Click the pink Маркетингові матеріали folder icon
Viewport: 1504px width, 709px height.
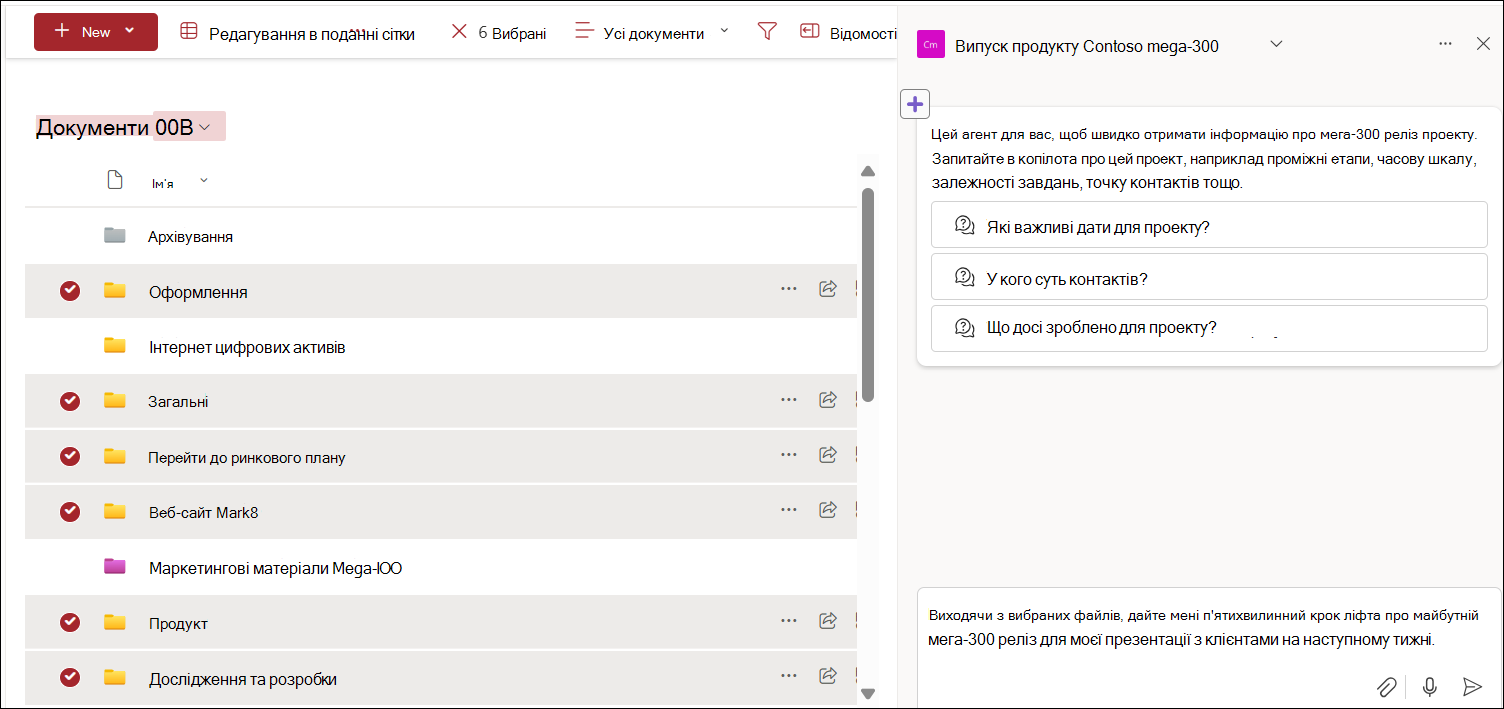pyautogui.click(x=115, y=566)
